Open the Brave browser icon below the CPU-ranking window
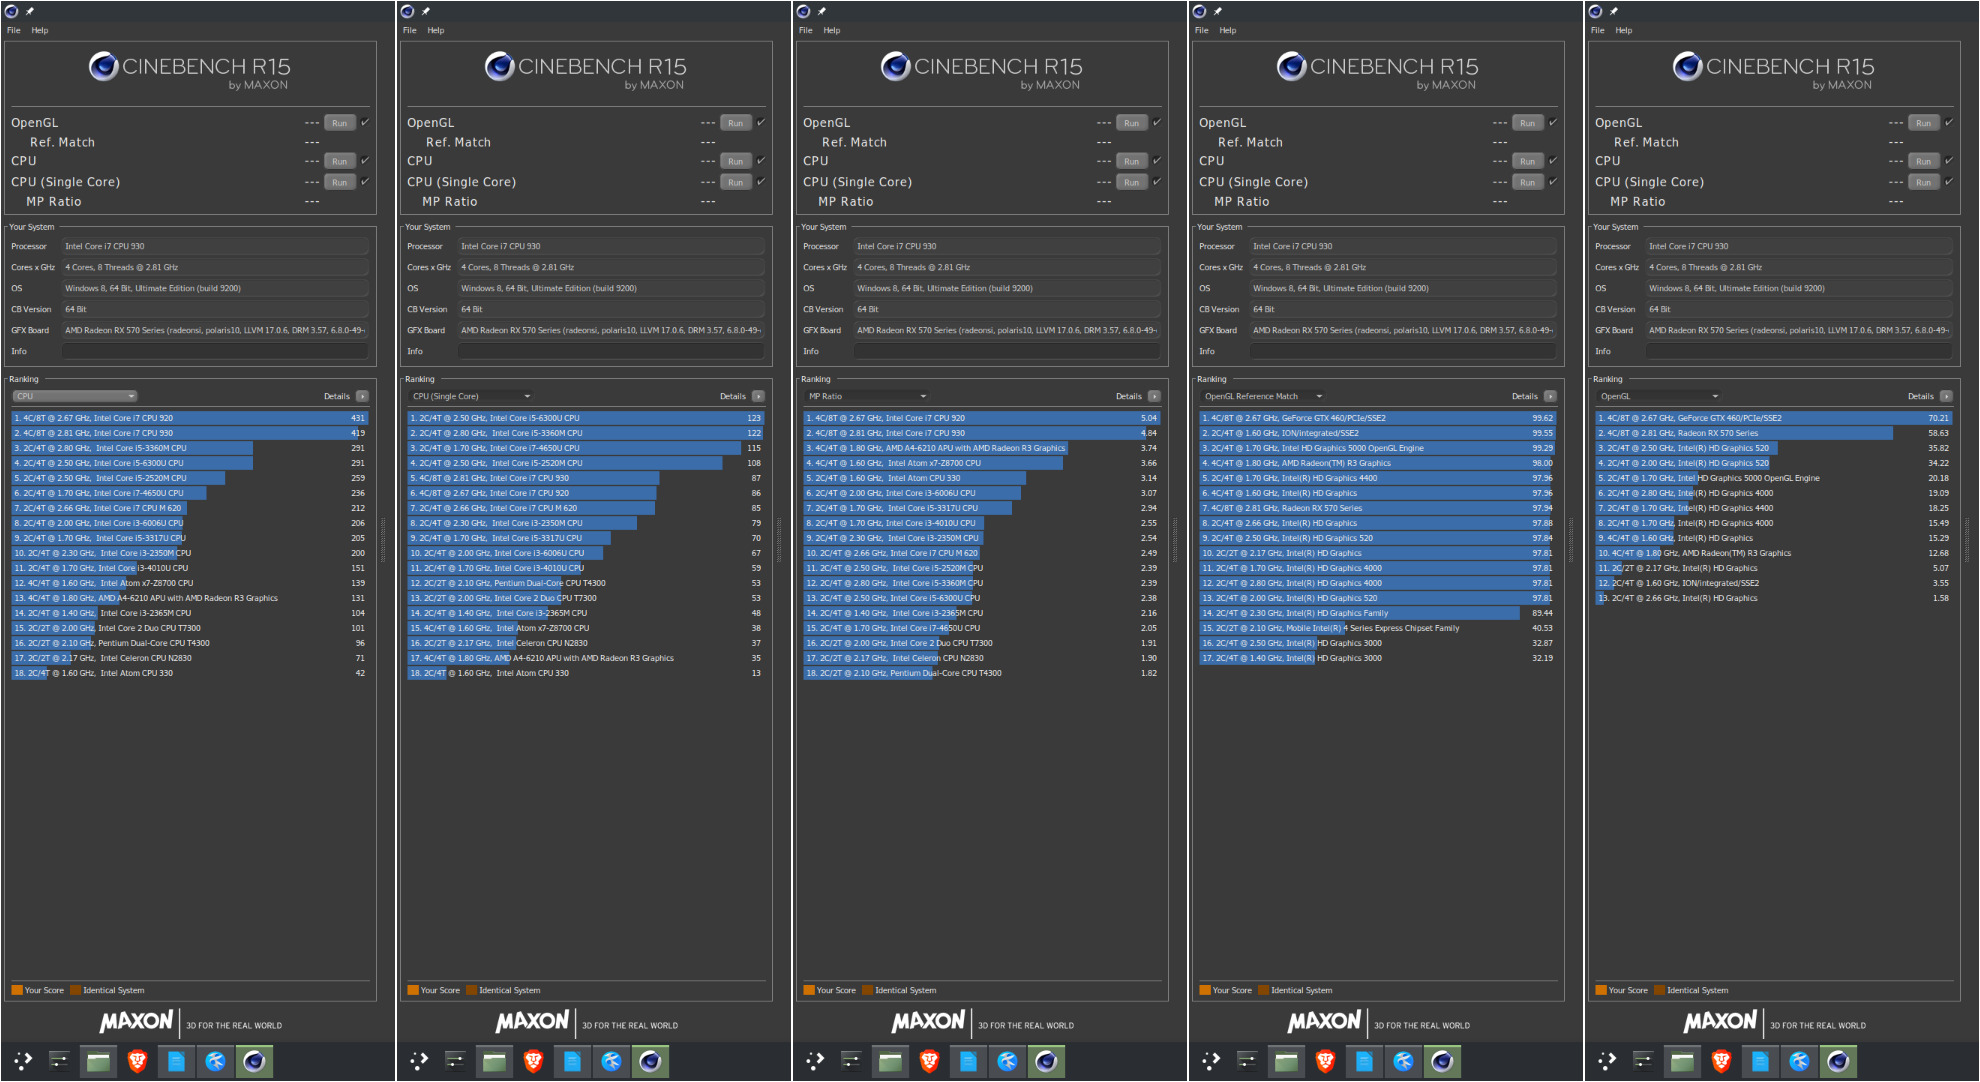Image resolution: width=1980 pixels, height=1082 pixels. point(137,1061)
